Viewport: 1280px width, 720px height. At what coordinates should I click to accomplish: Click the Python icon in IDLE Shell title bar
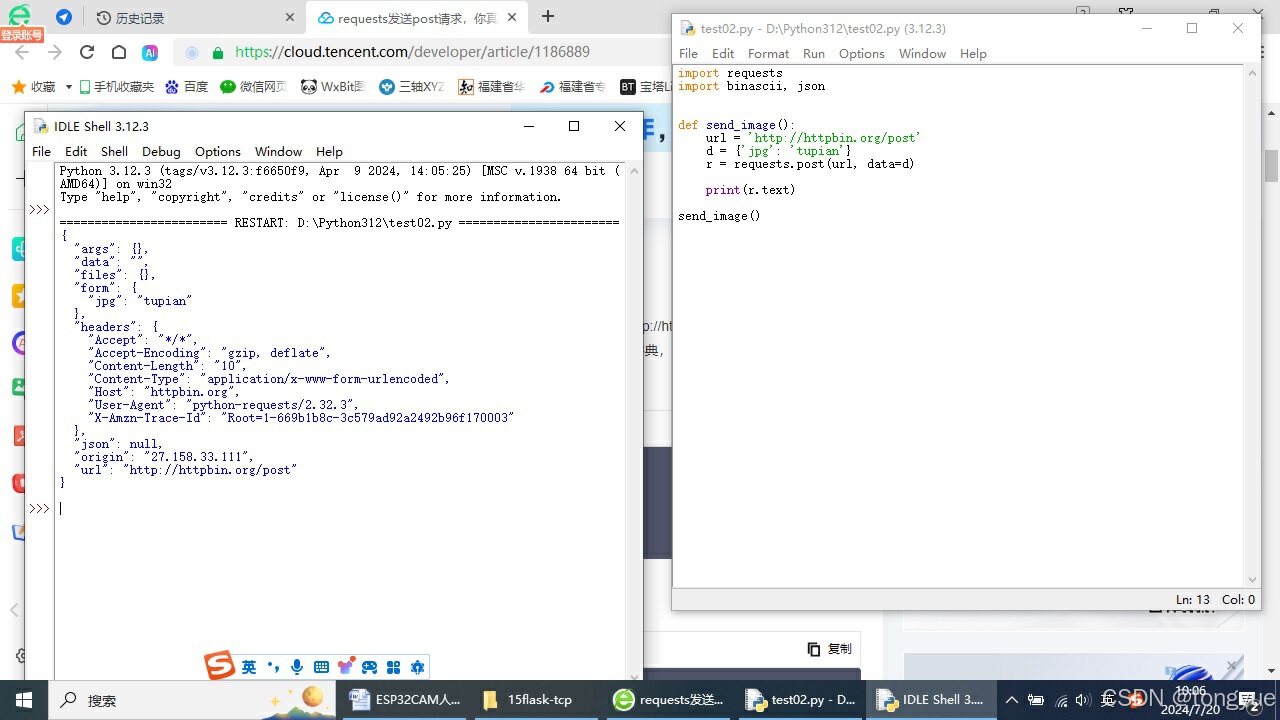(41, 126)
